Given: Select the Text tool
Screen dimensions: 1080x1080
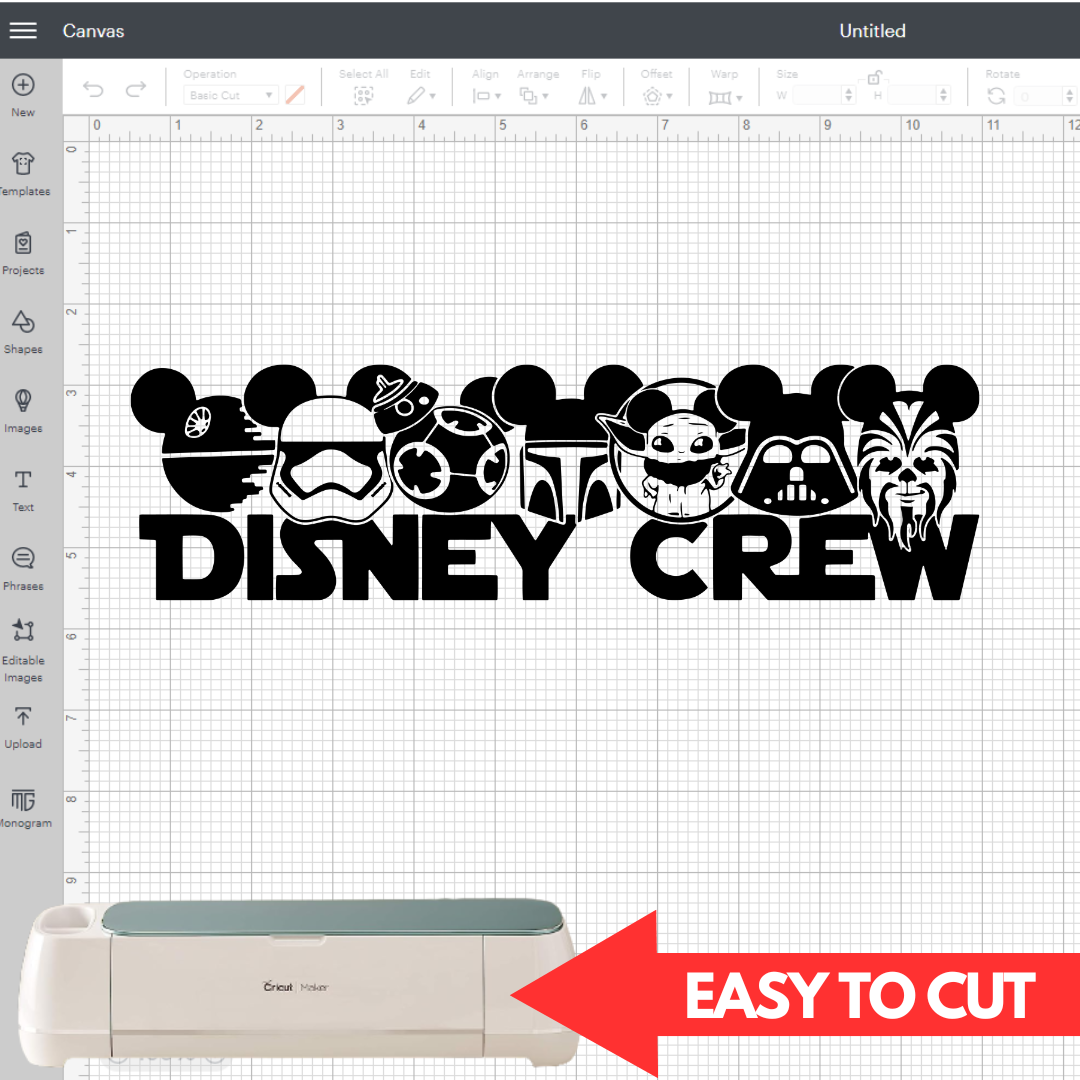Looking at the screenshot, I should coord(23,490).
